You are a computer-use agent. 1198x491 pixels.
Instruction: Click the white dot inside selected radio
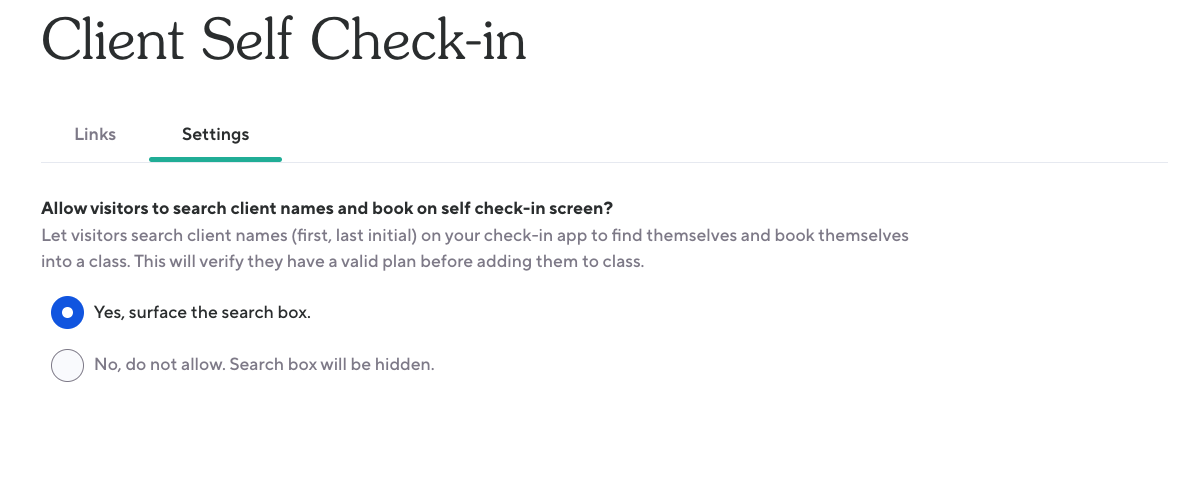click(67, 313)
